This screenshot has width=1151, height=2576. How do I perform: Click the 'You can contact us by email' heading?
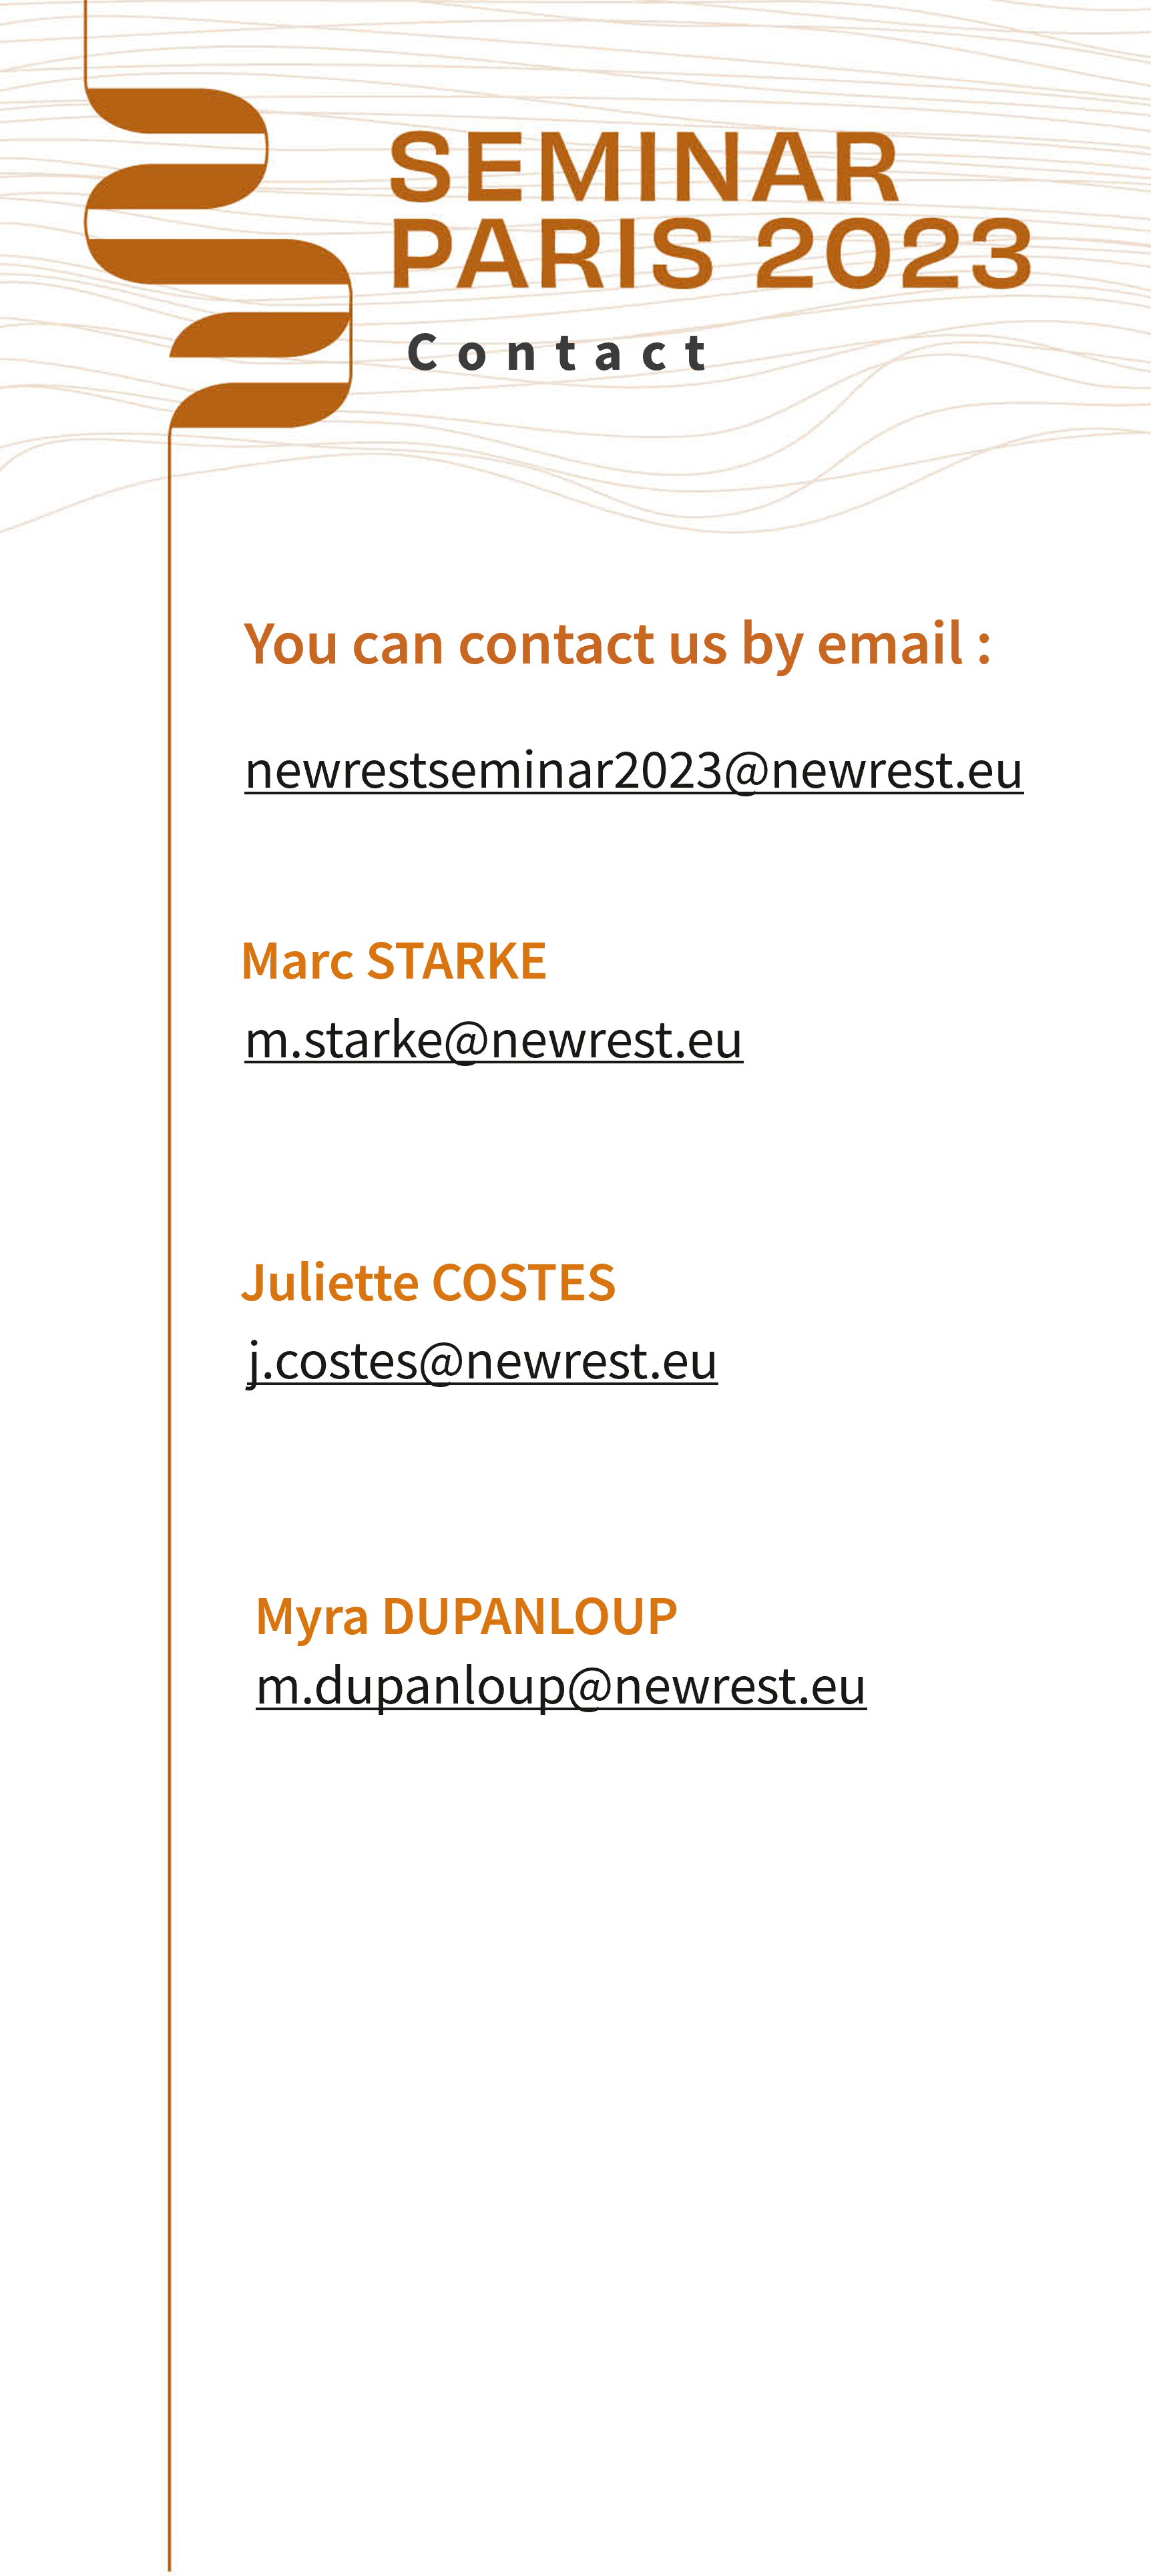pyautogui.click(x=616, y=643)
